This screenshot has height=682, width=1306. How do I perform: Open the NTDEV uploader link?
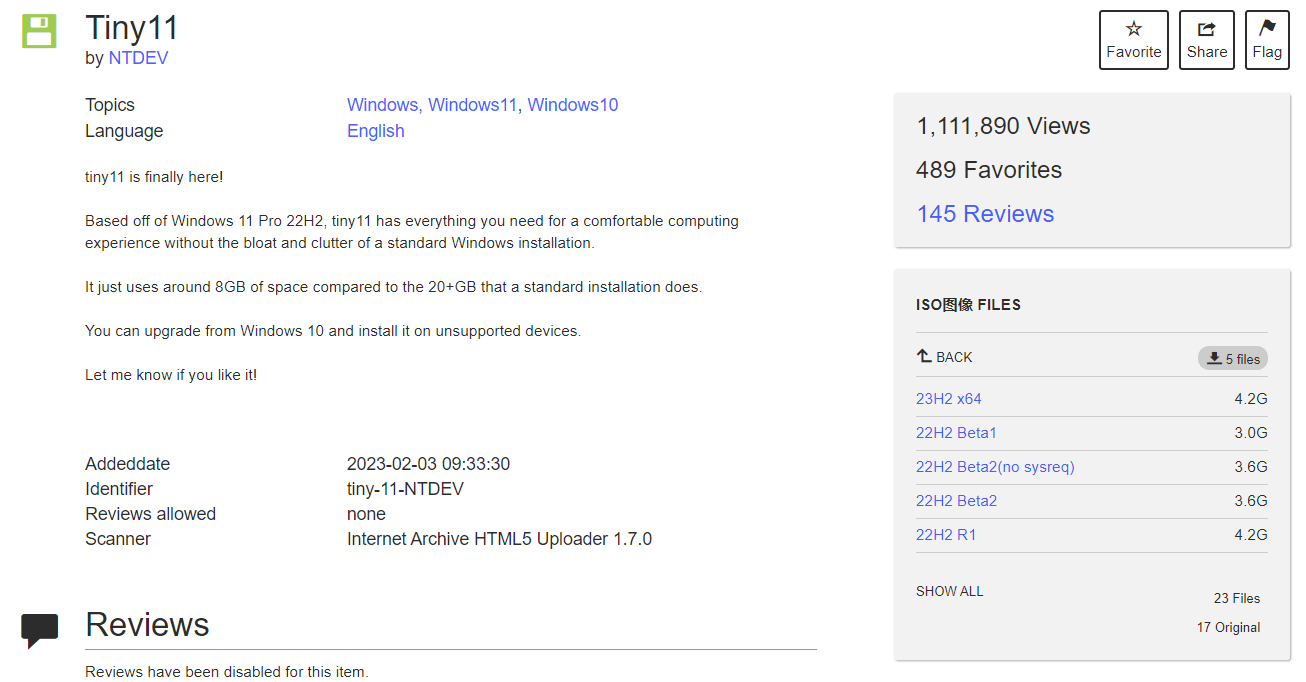pos(138,58)
